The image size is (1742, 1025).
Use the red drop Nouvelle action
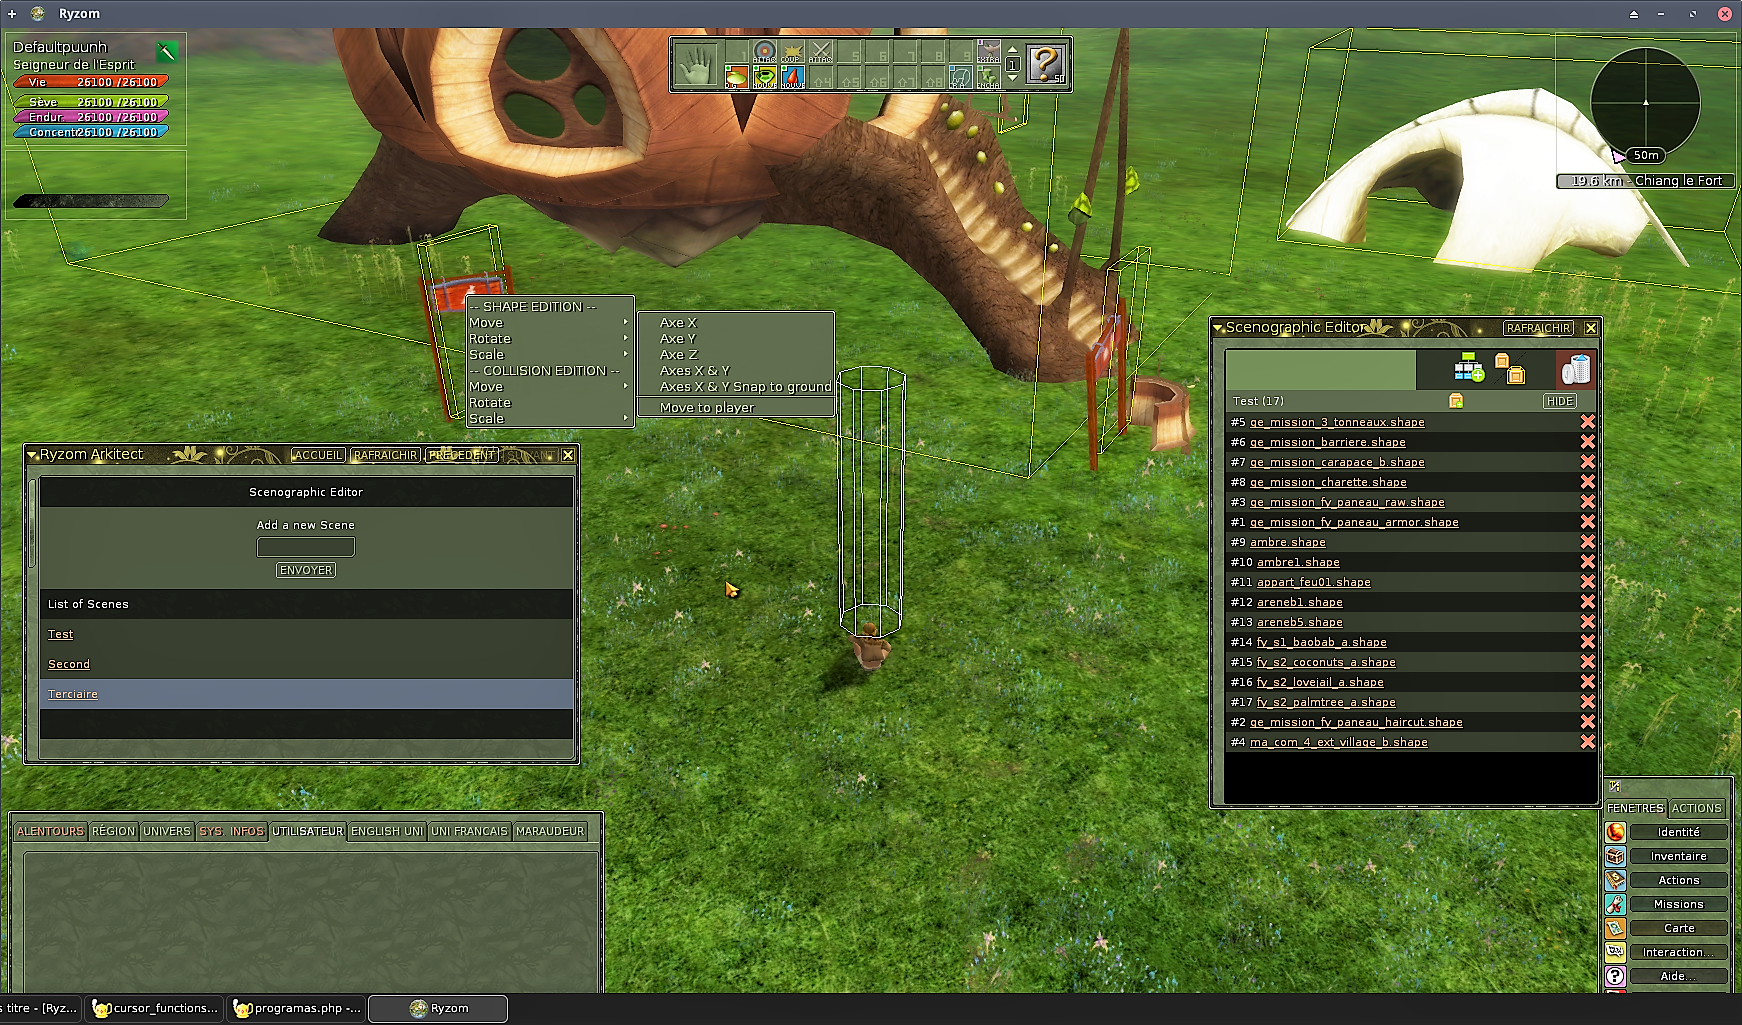point(792,78)
